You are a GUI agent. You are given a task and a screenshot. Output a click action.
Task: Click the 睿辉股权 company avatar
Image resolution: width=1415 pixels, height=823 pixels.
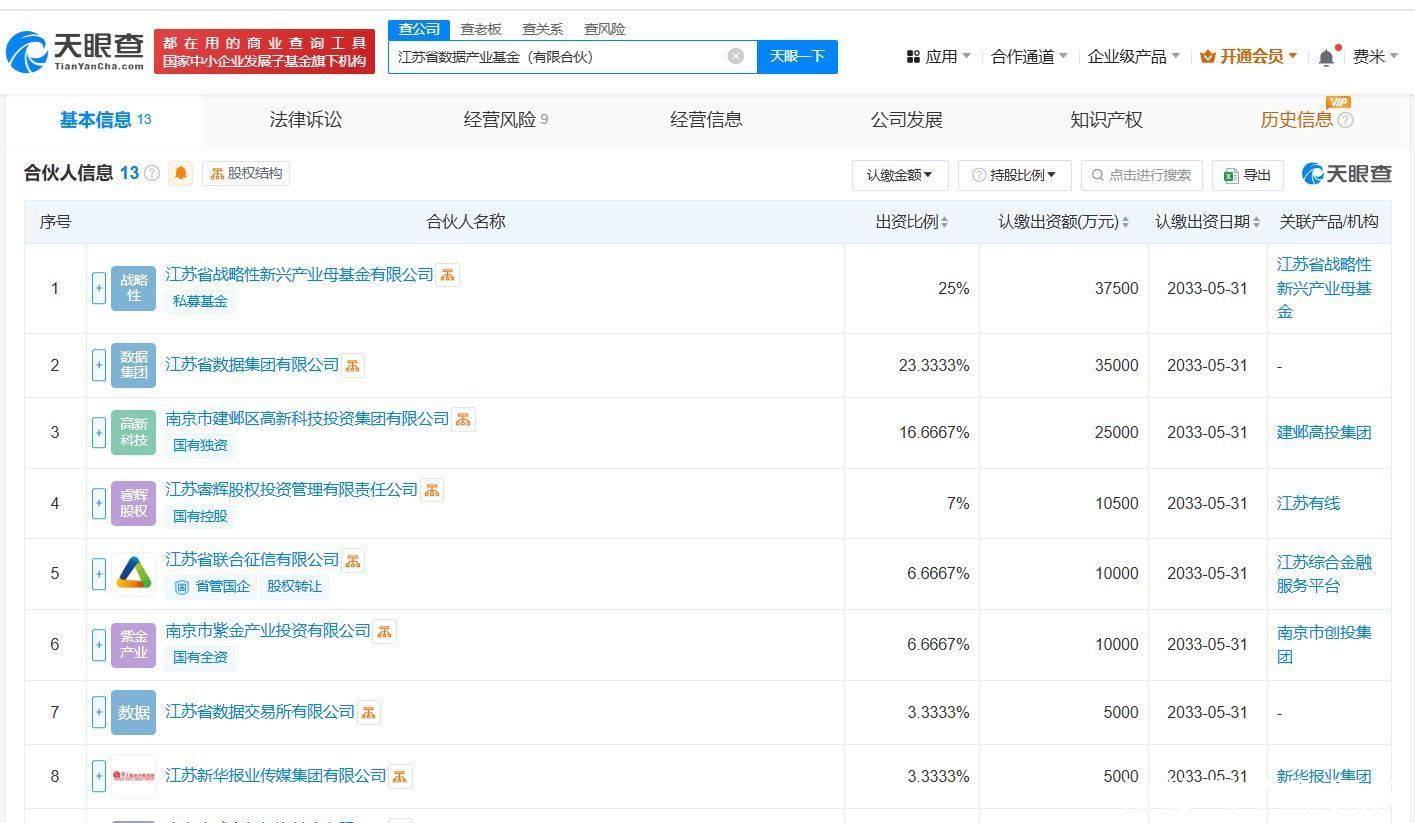tap(133, 503)
